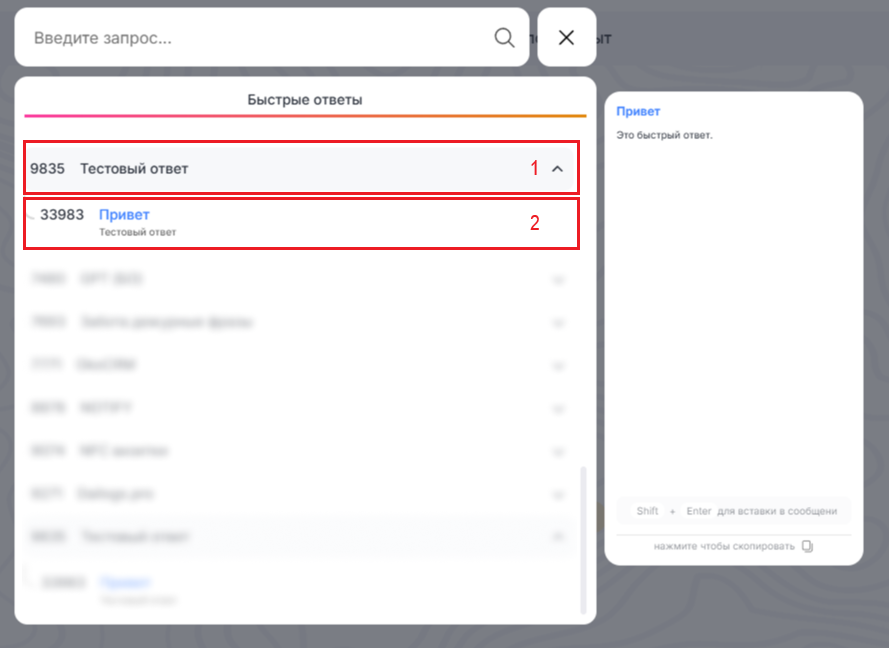Expand the Dialogs.pro group chevron
Screen dimensions: 889x648
[558, 494]
